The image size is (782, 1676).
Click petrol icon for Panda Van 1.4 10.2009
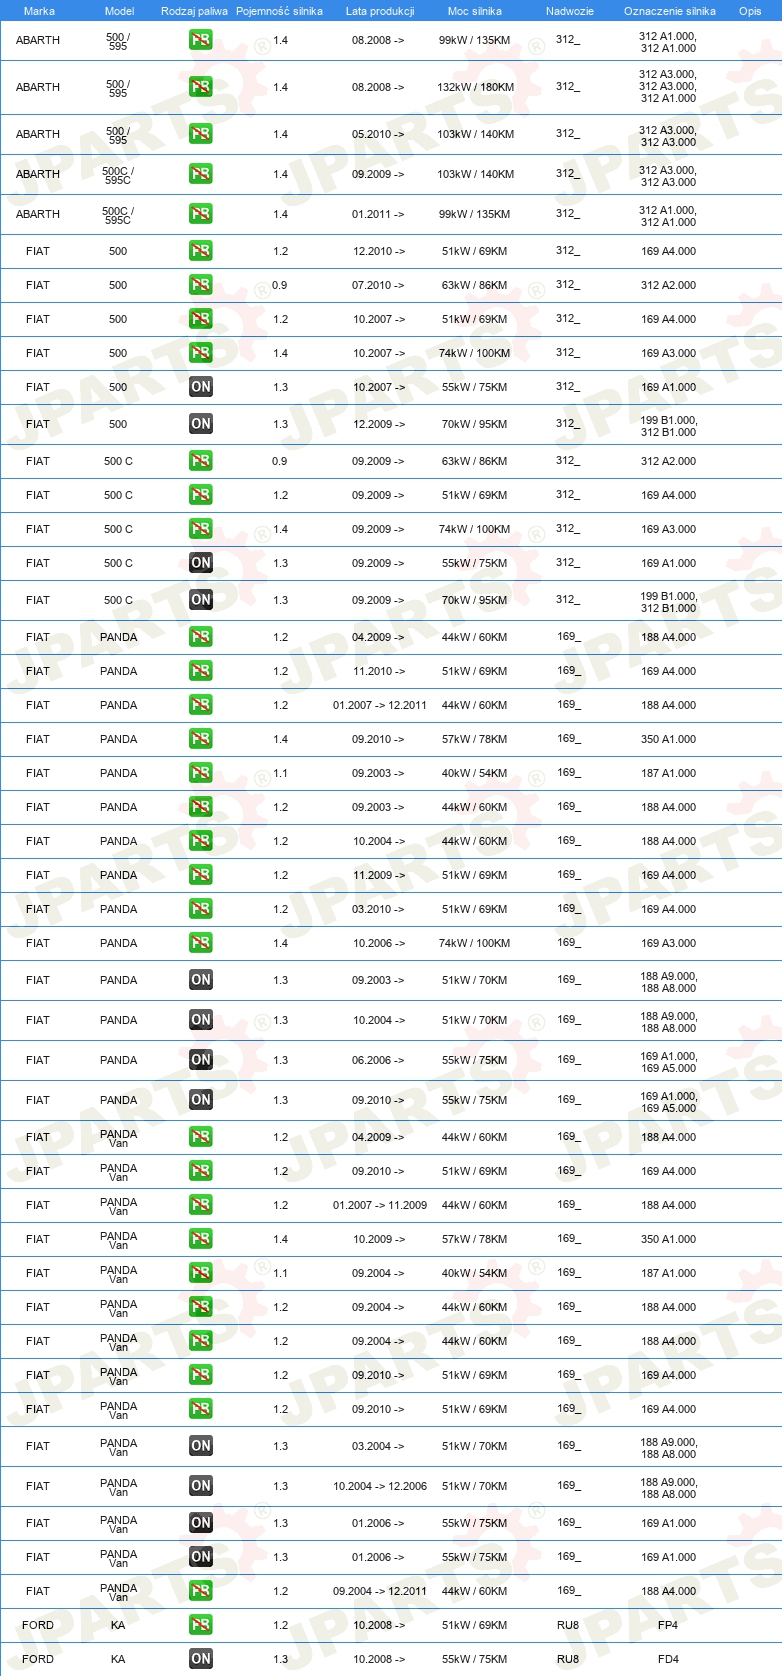point(201,1239)
